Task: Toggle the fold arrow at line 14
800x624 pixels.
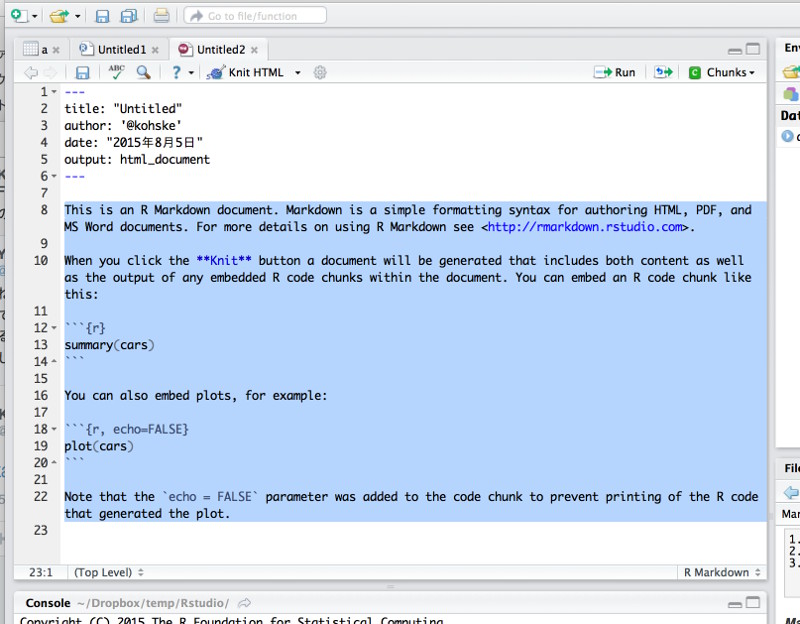Action: pos(54,361)
